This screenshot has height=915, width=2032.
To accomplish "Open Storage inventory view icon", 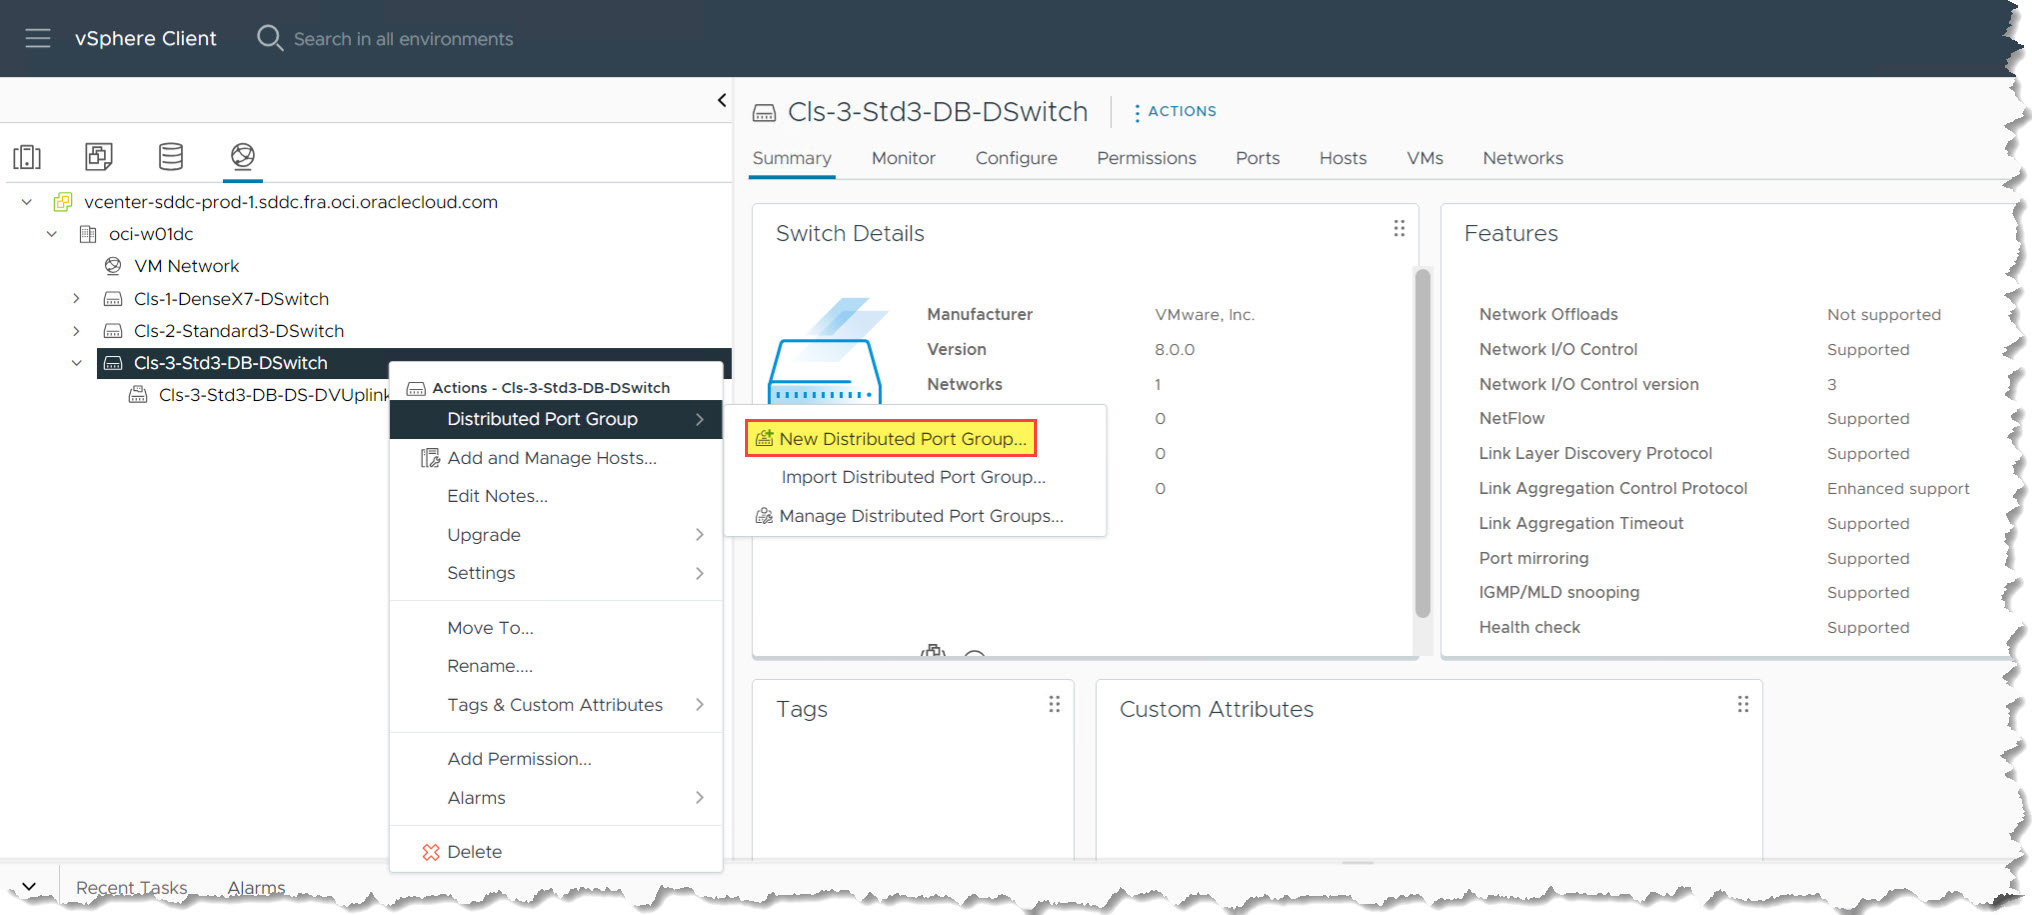I will (x=171, y=156).
